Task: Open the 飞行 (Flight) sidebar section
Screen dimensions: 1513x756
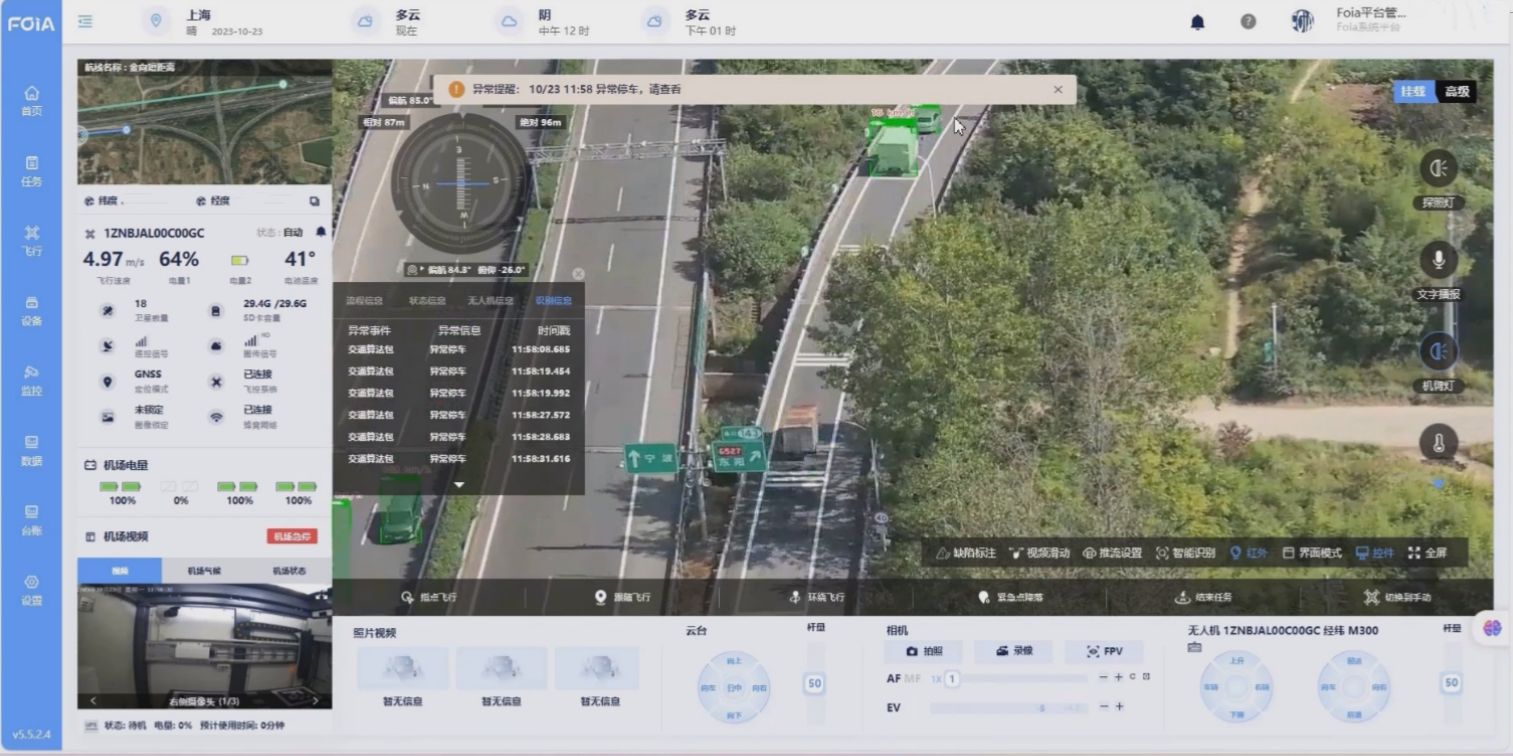Action: coord(31,240)
